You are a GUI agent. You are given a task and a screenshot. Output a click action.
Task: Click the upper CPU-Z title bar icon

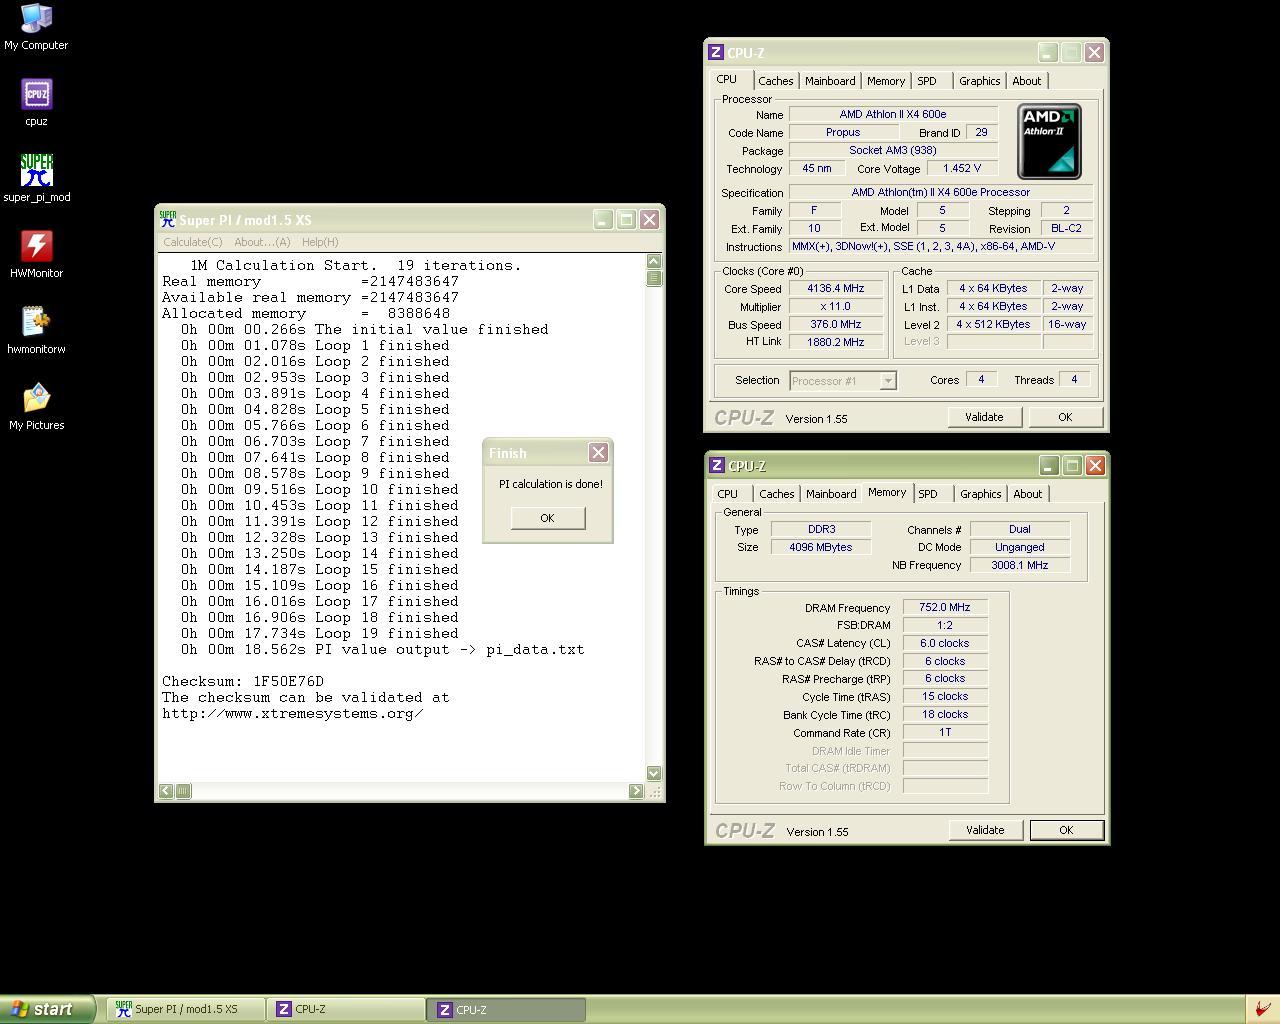pyautogui.click(x=716, y=53)
